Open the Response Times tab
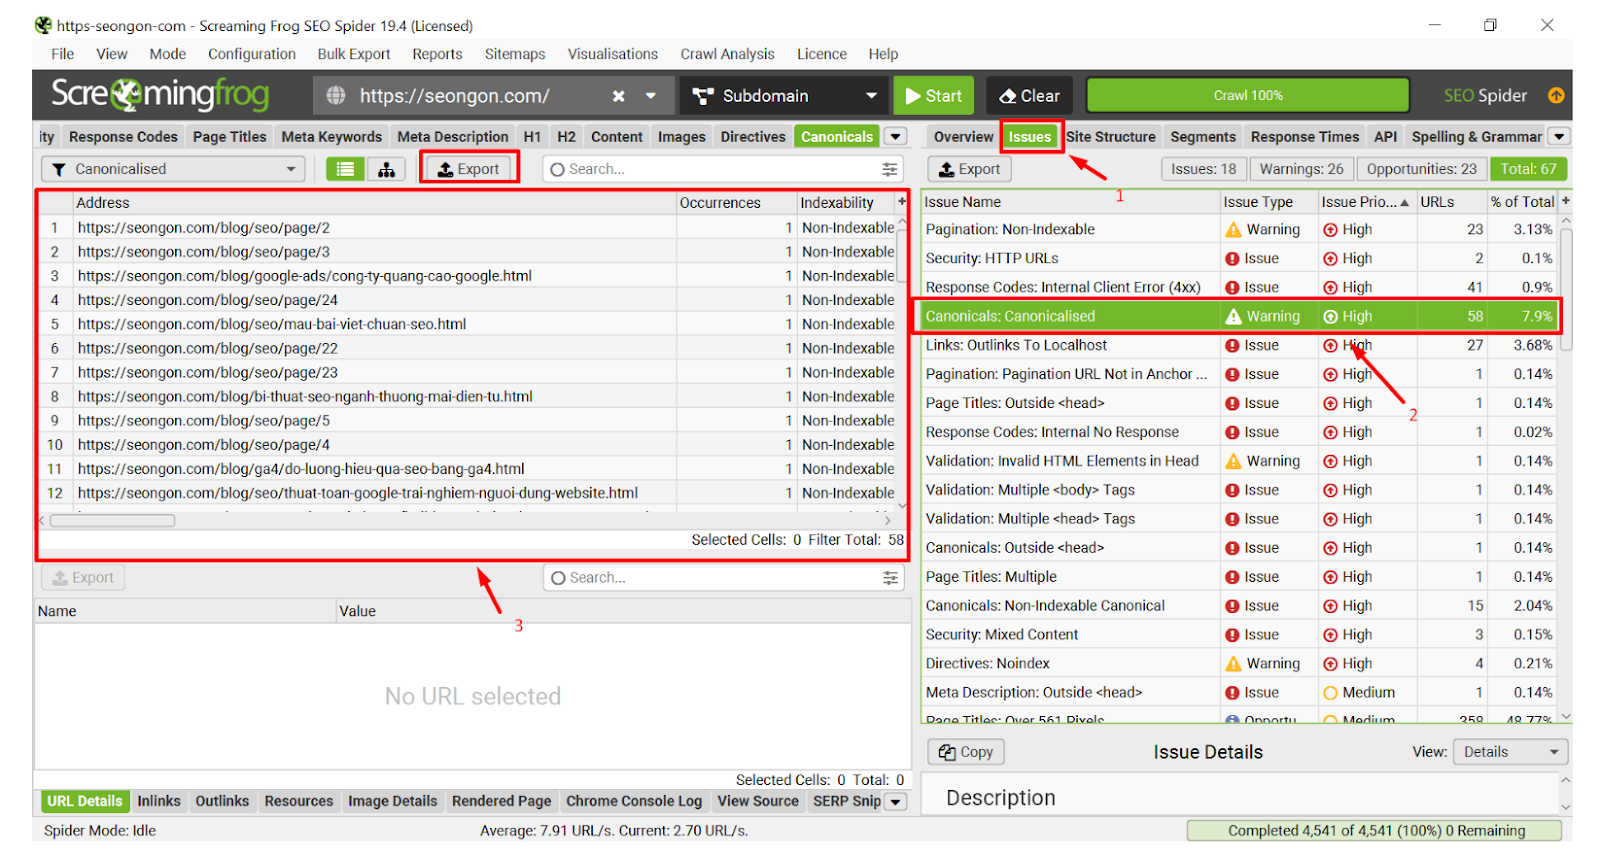1600x854 pixels. (x=1305, y=137)
